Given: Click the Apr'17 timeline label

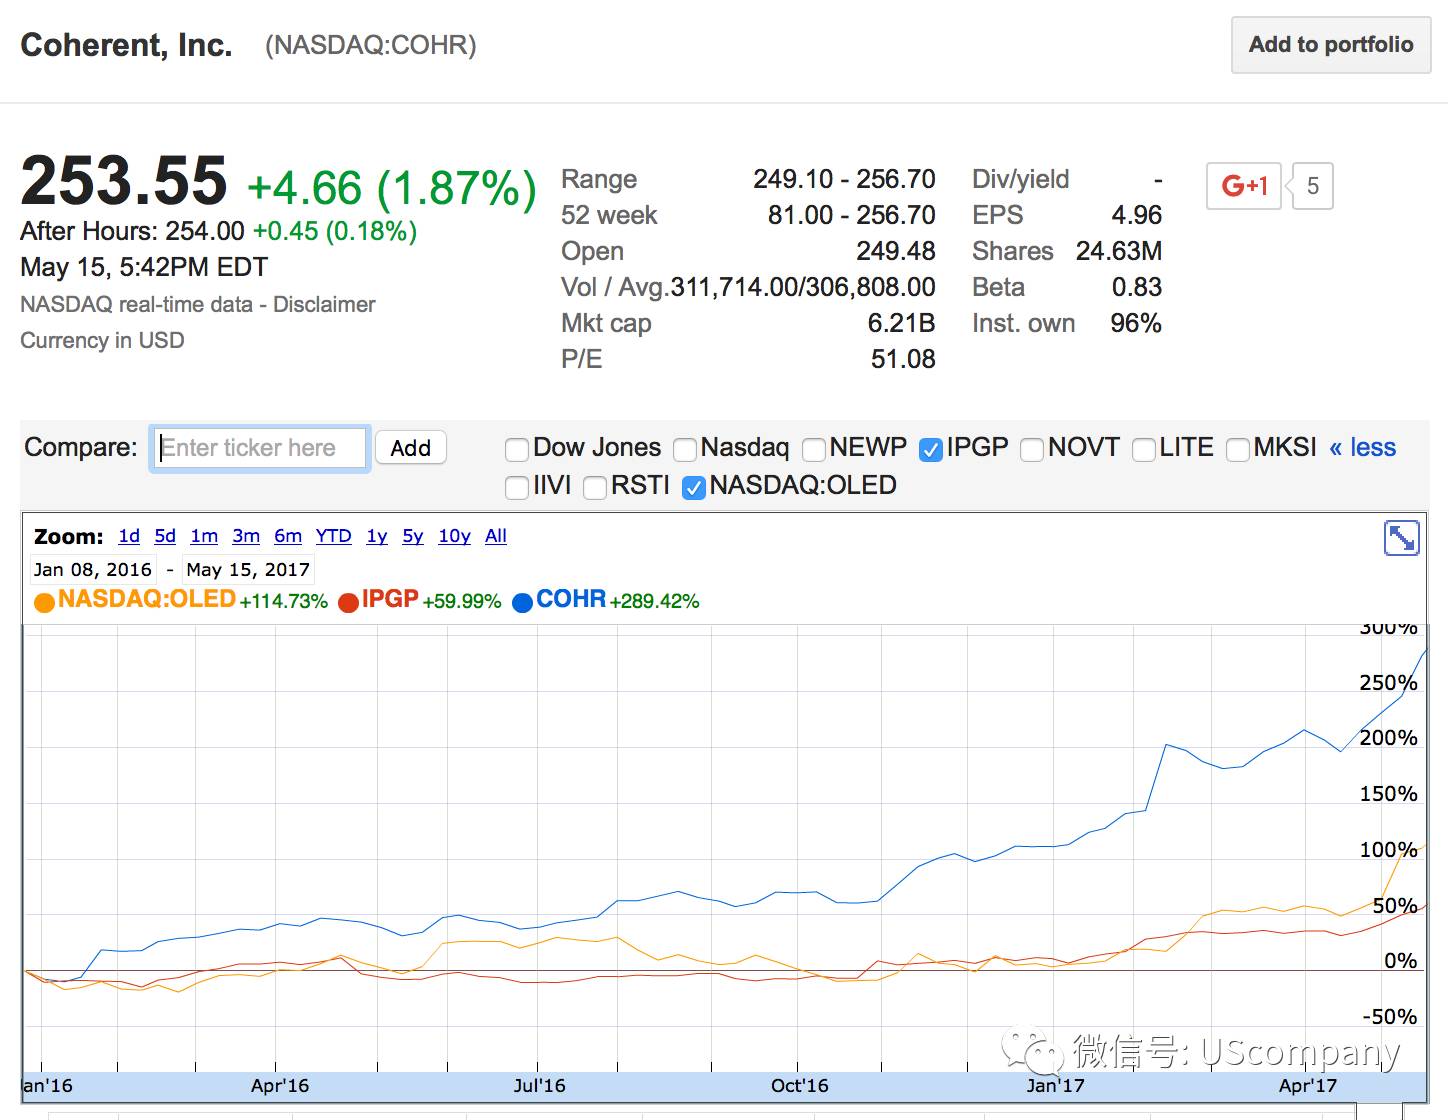Looking at the screenshot, I should 1308,1086.
